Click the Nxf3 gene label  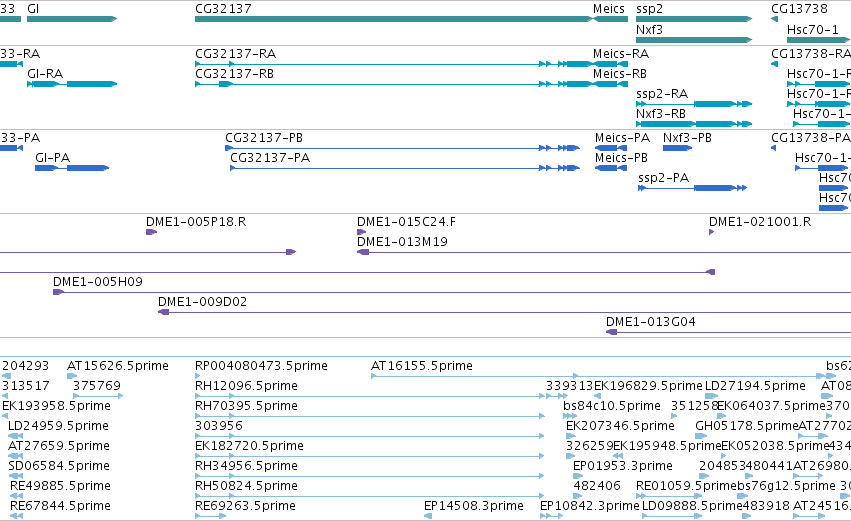(649, 29)
